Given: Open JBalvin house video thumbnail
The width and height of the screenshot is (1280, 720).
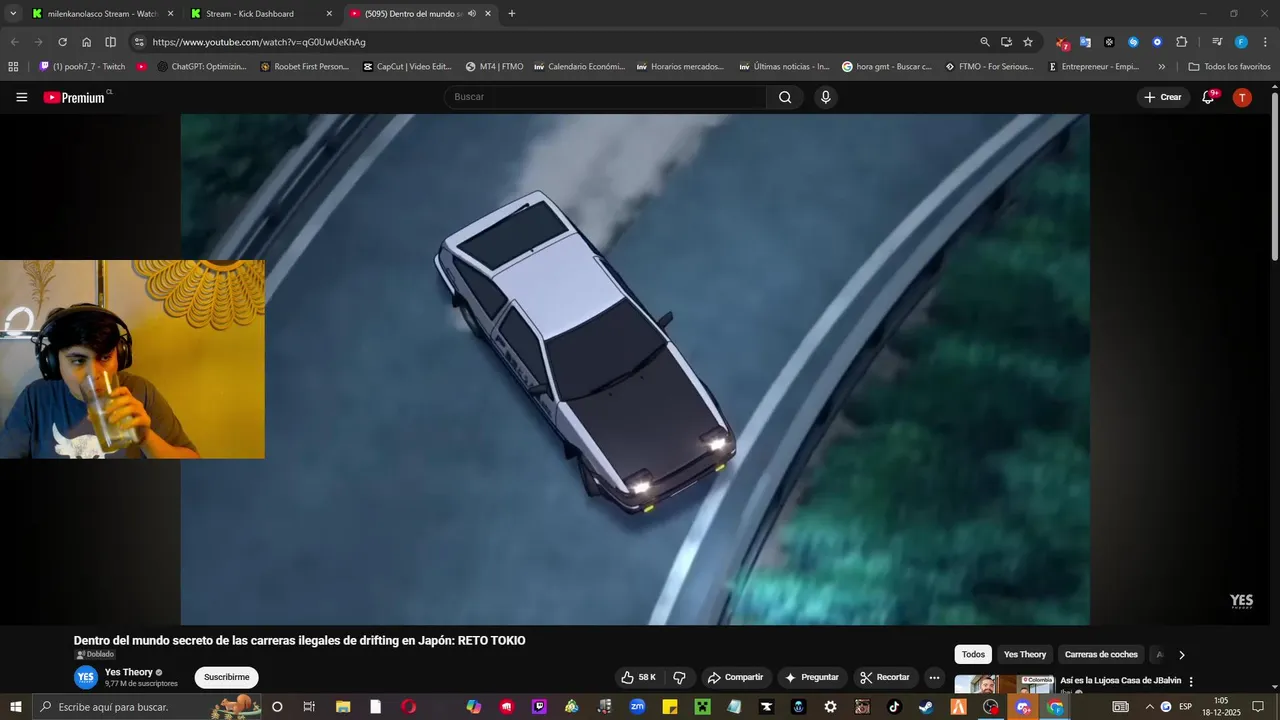Looking at the screenshot, I should coord(1004,684).
